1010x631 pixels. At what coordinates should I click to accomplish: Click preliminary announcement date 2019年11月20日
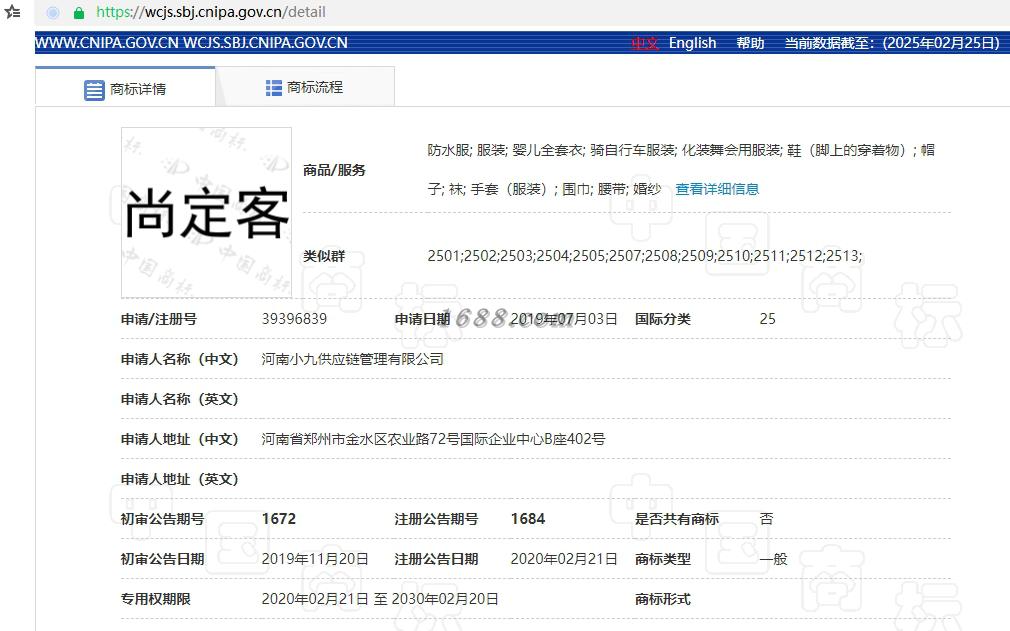[x=315, y=559]
